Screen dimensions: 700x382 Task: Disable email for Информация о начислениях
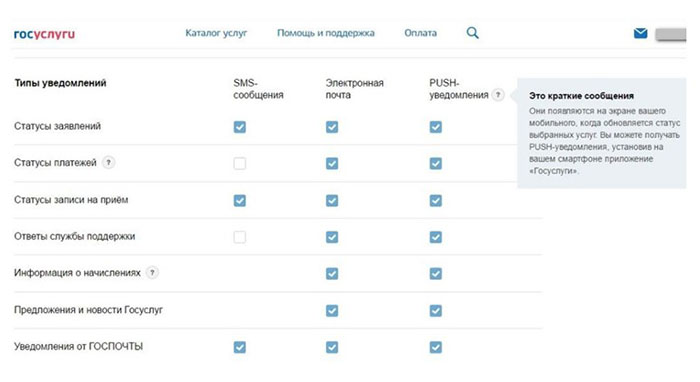coord(332,274)
